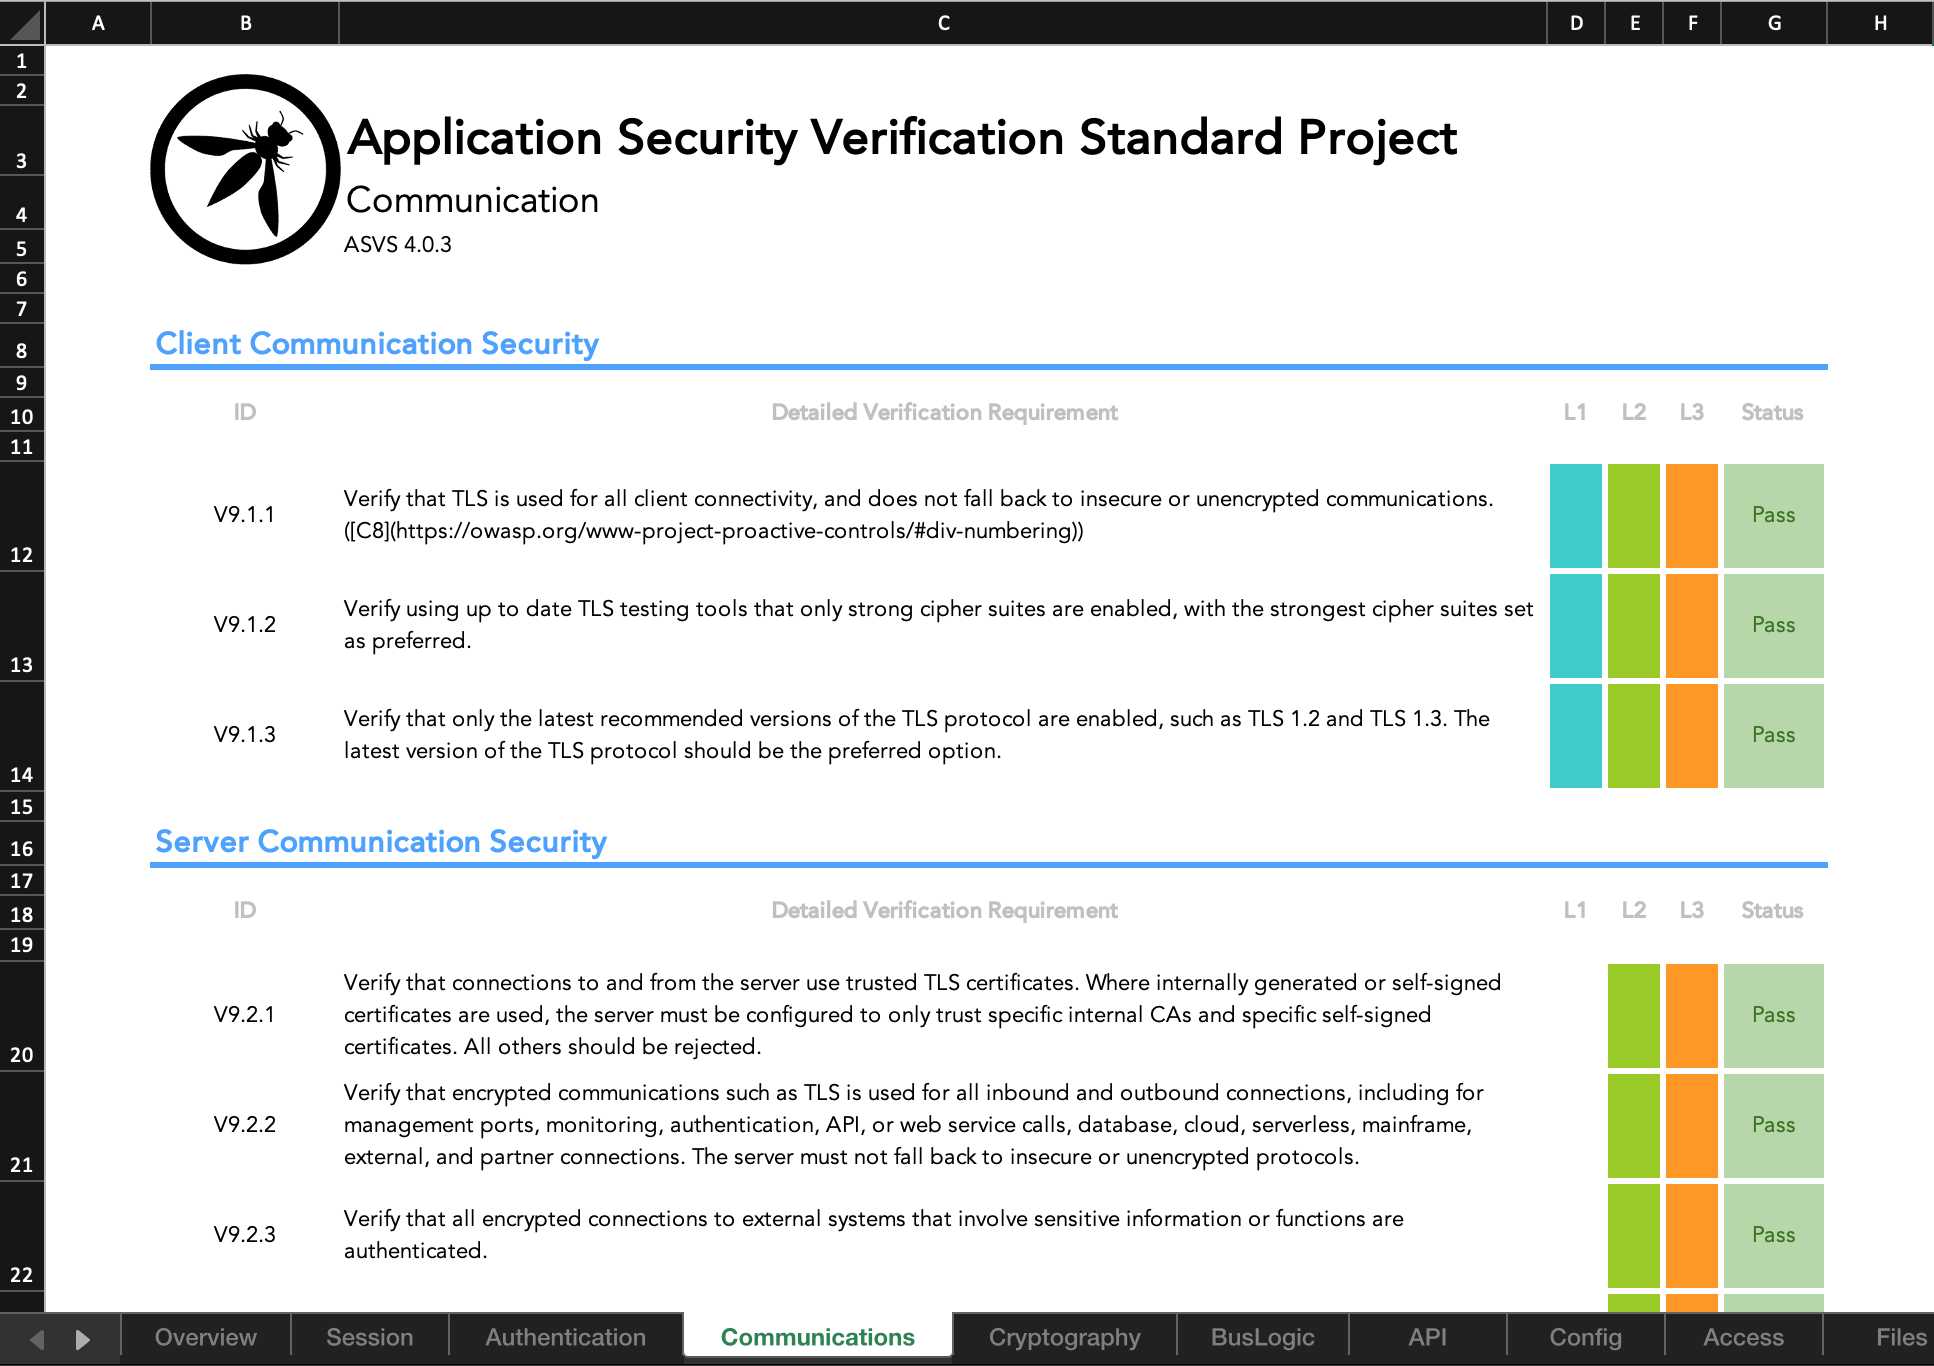Select the L1 level indicator for V9.2.1
This screenshot has height=1366, width=1934.
pos(1572,1014)
